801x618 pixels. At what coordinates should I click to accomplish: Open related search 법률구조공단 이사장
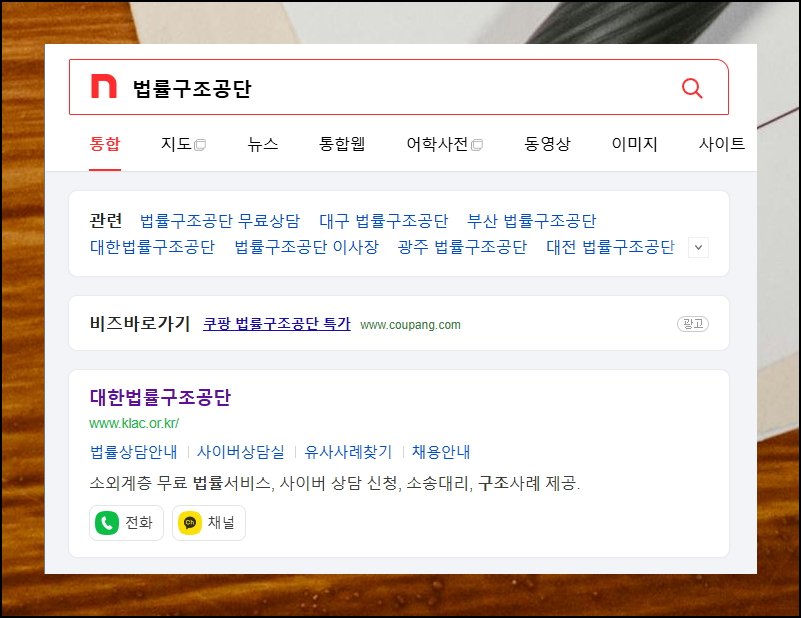307,247
